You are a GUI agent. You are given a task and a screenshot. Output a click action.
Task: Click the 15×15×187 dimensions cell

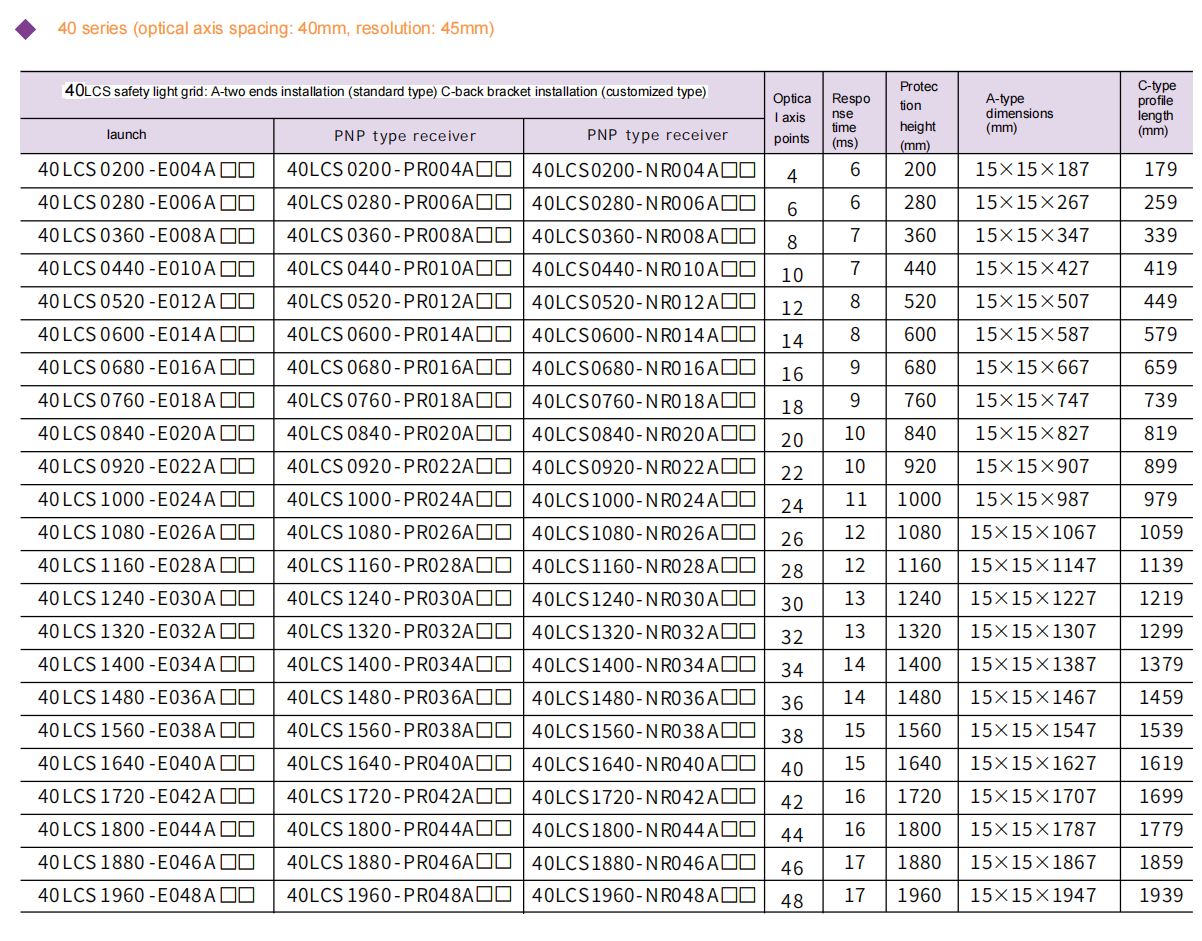1032,170
